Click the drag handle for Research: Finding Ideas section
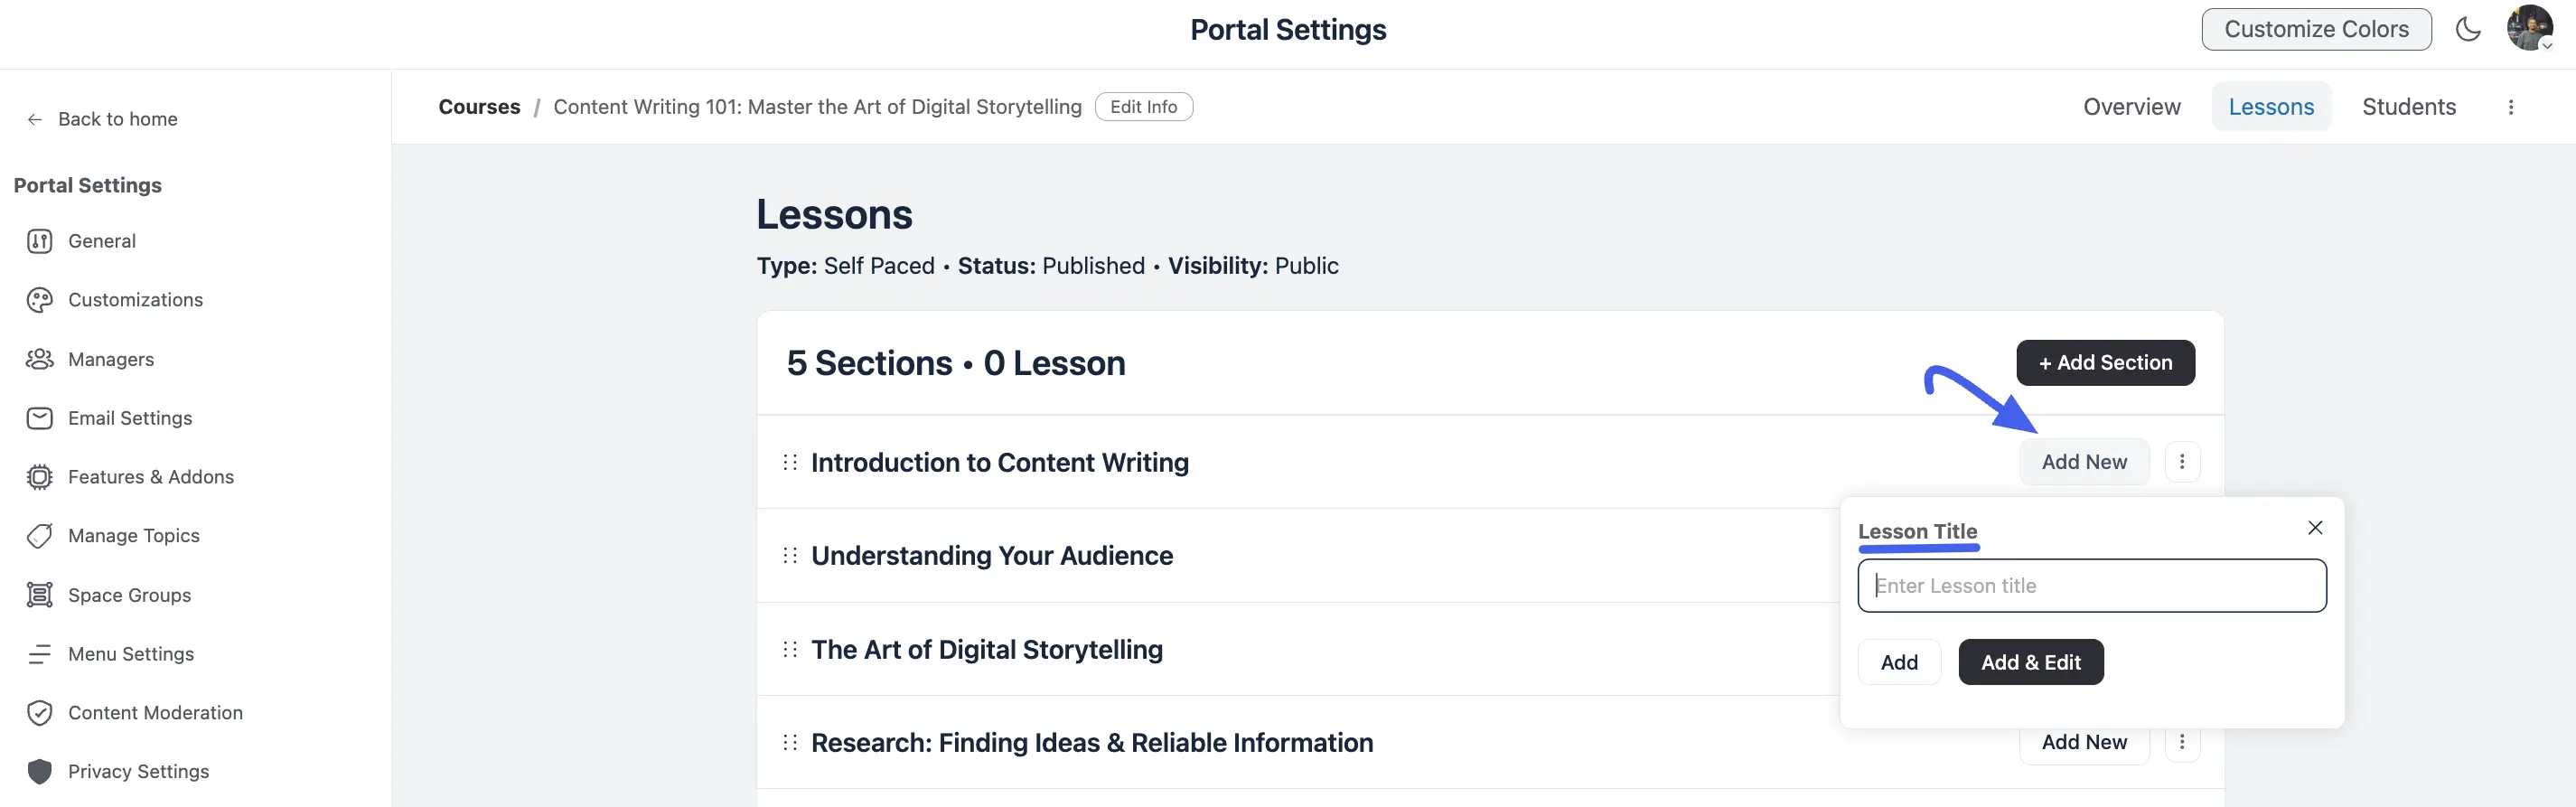The image size is (2576, 807). click(790, 742)
